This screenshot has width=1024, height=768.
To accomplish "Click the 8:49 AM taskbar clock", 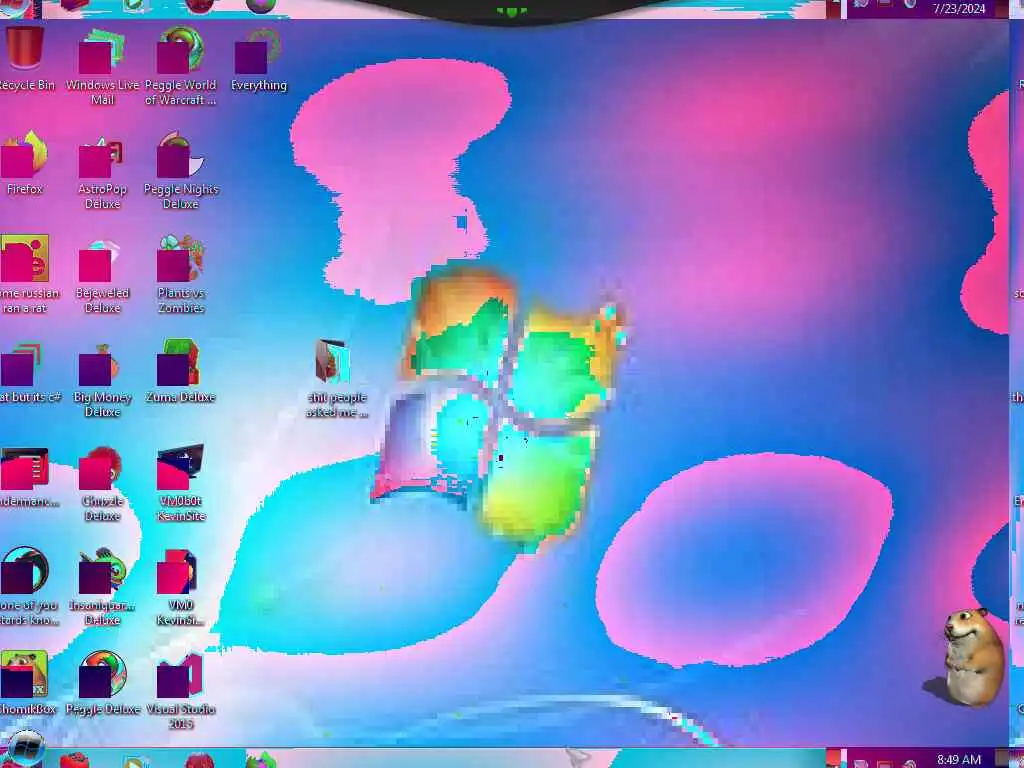I will pyautogui.click(x=958, y=760).
